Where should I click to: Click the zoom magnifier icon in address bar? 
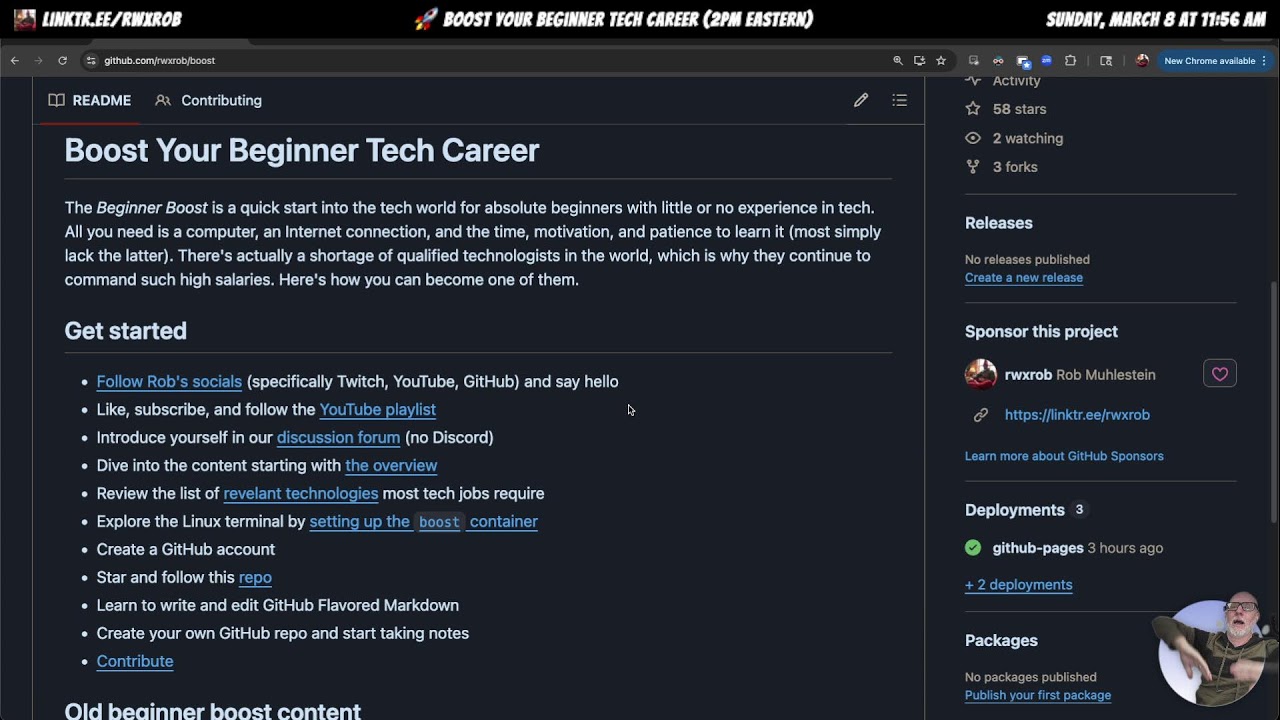click(x=898, y=61)
